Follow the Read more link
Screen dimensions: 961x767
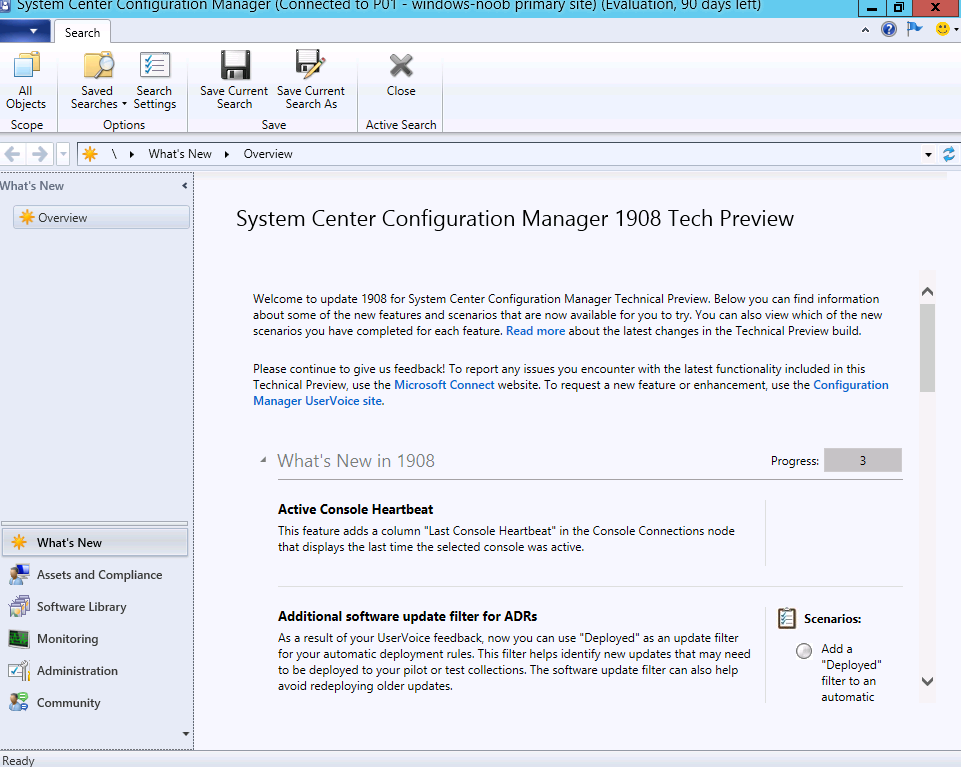point(535,331)
